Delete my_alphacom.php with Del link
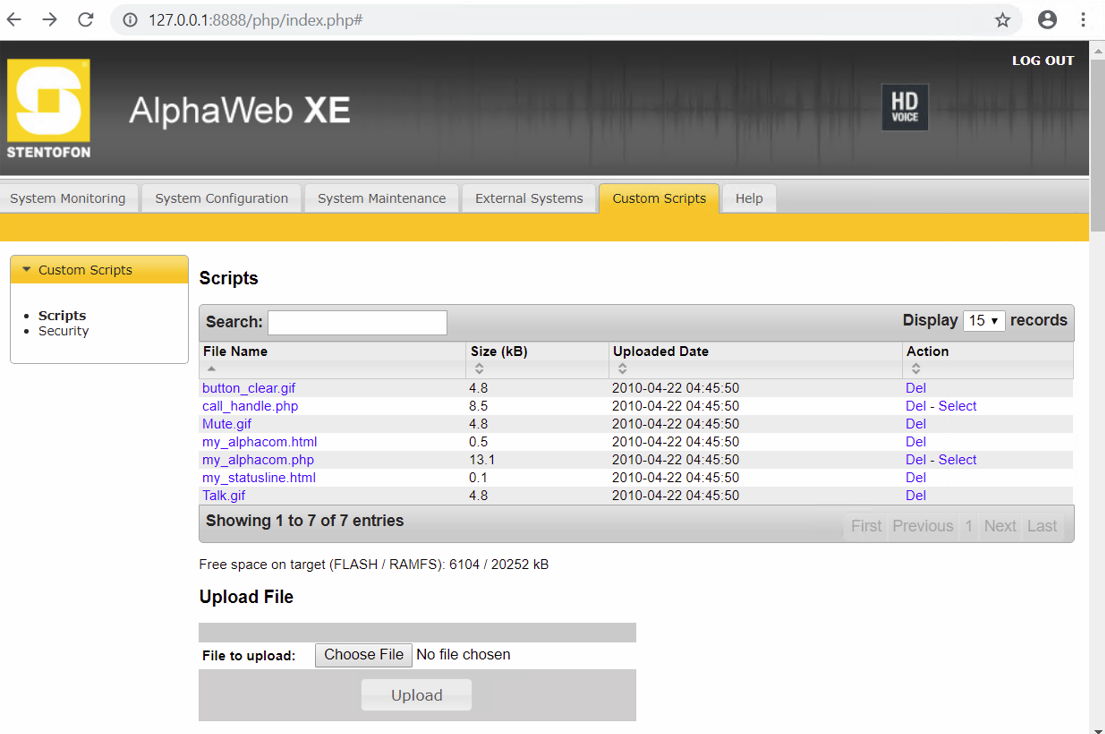 tap(915, 459)
